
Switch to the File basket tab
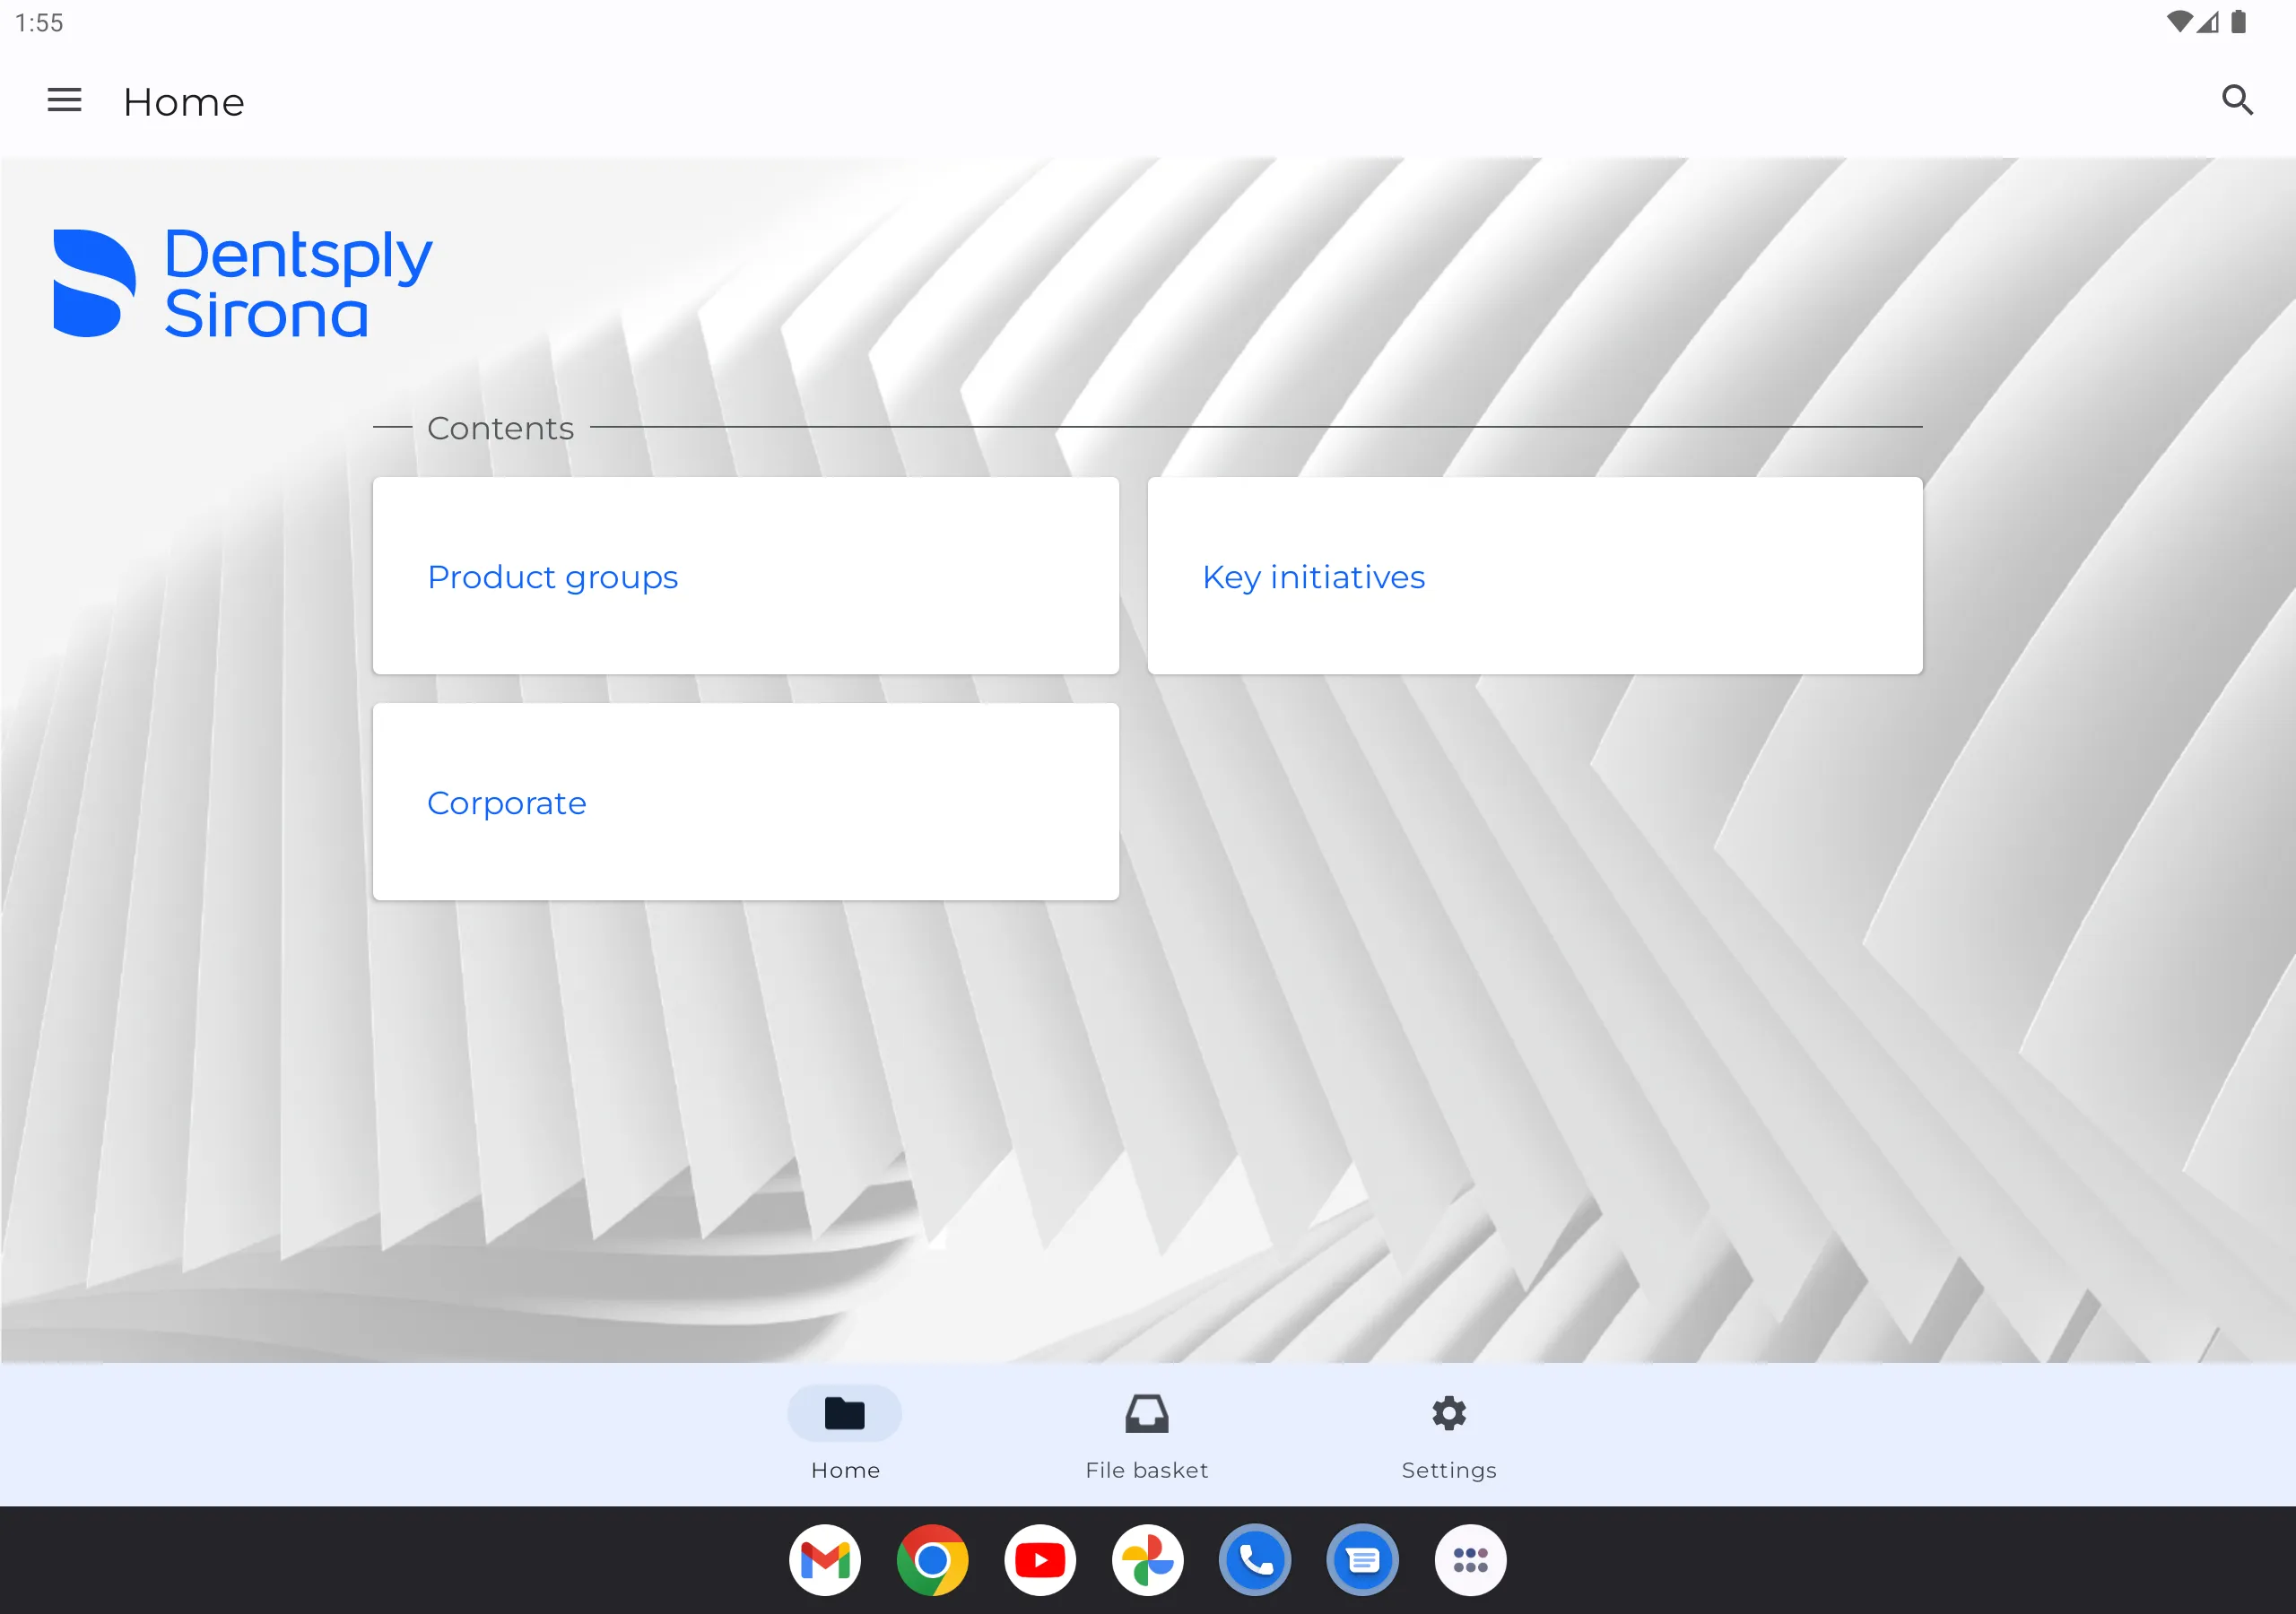[1147, 1434]
